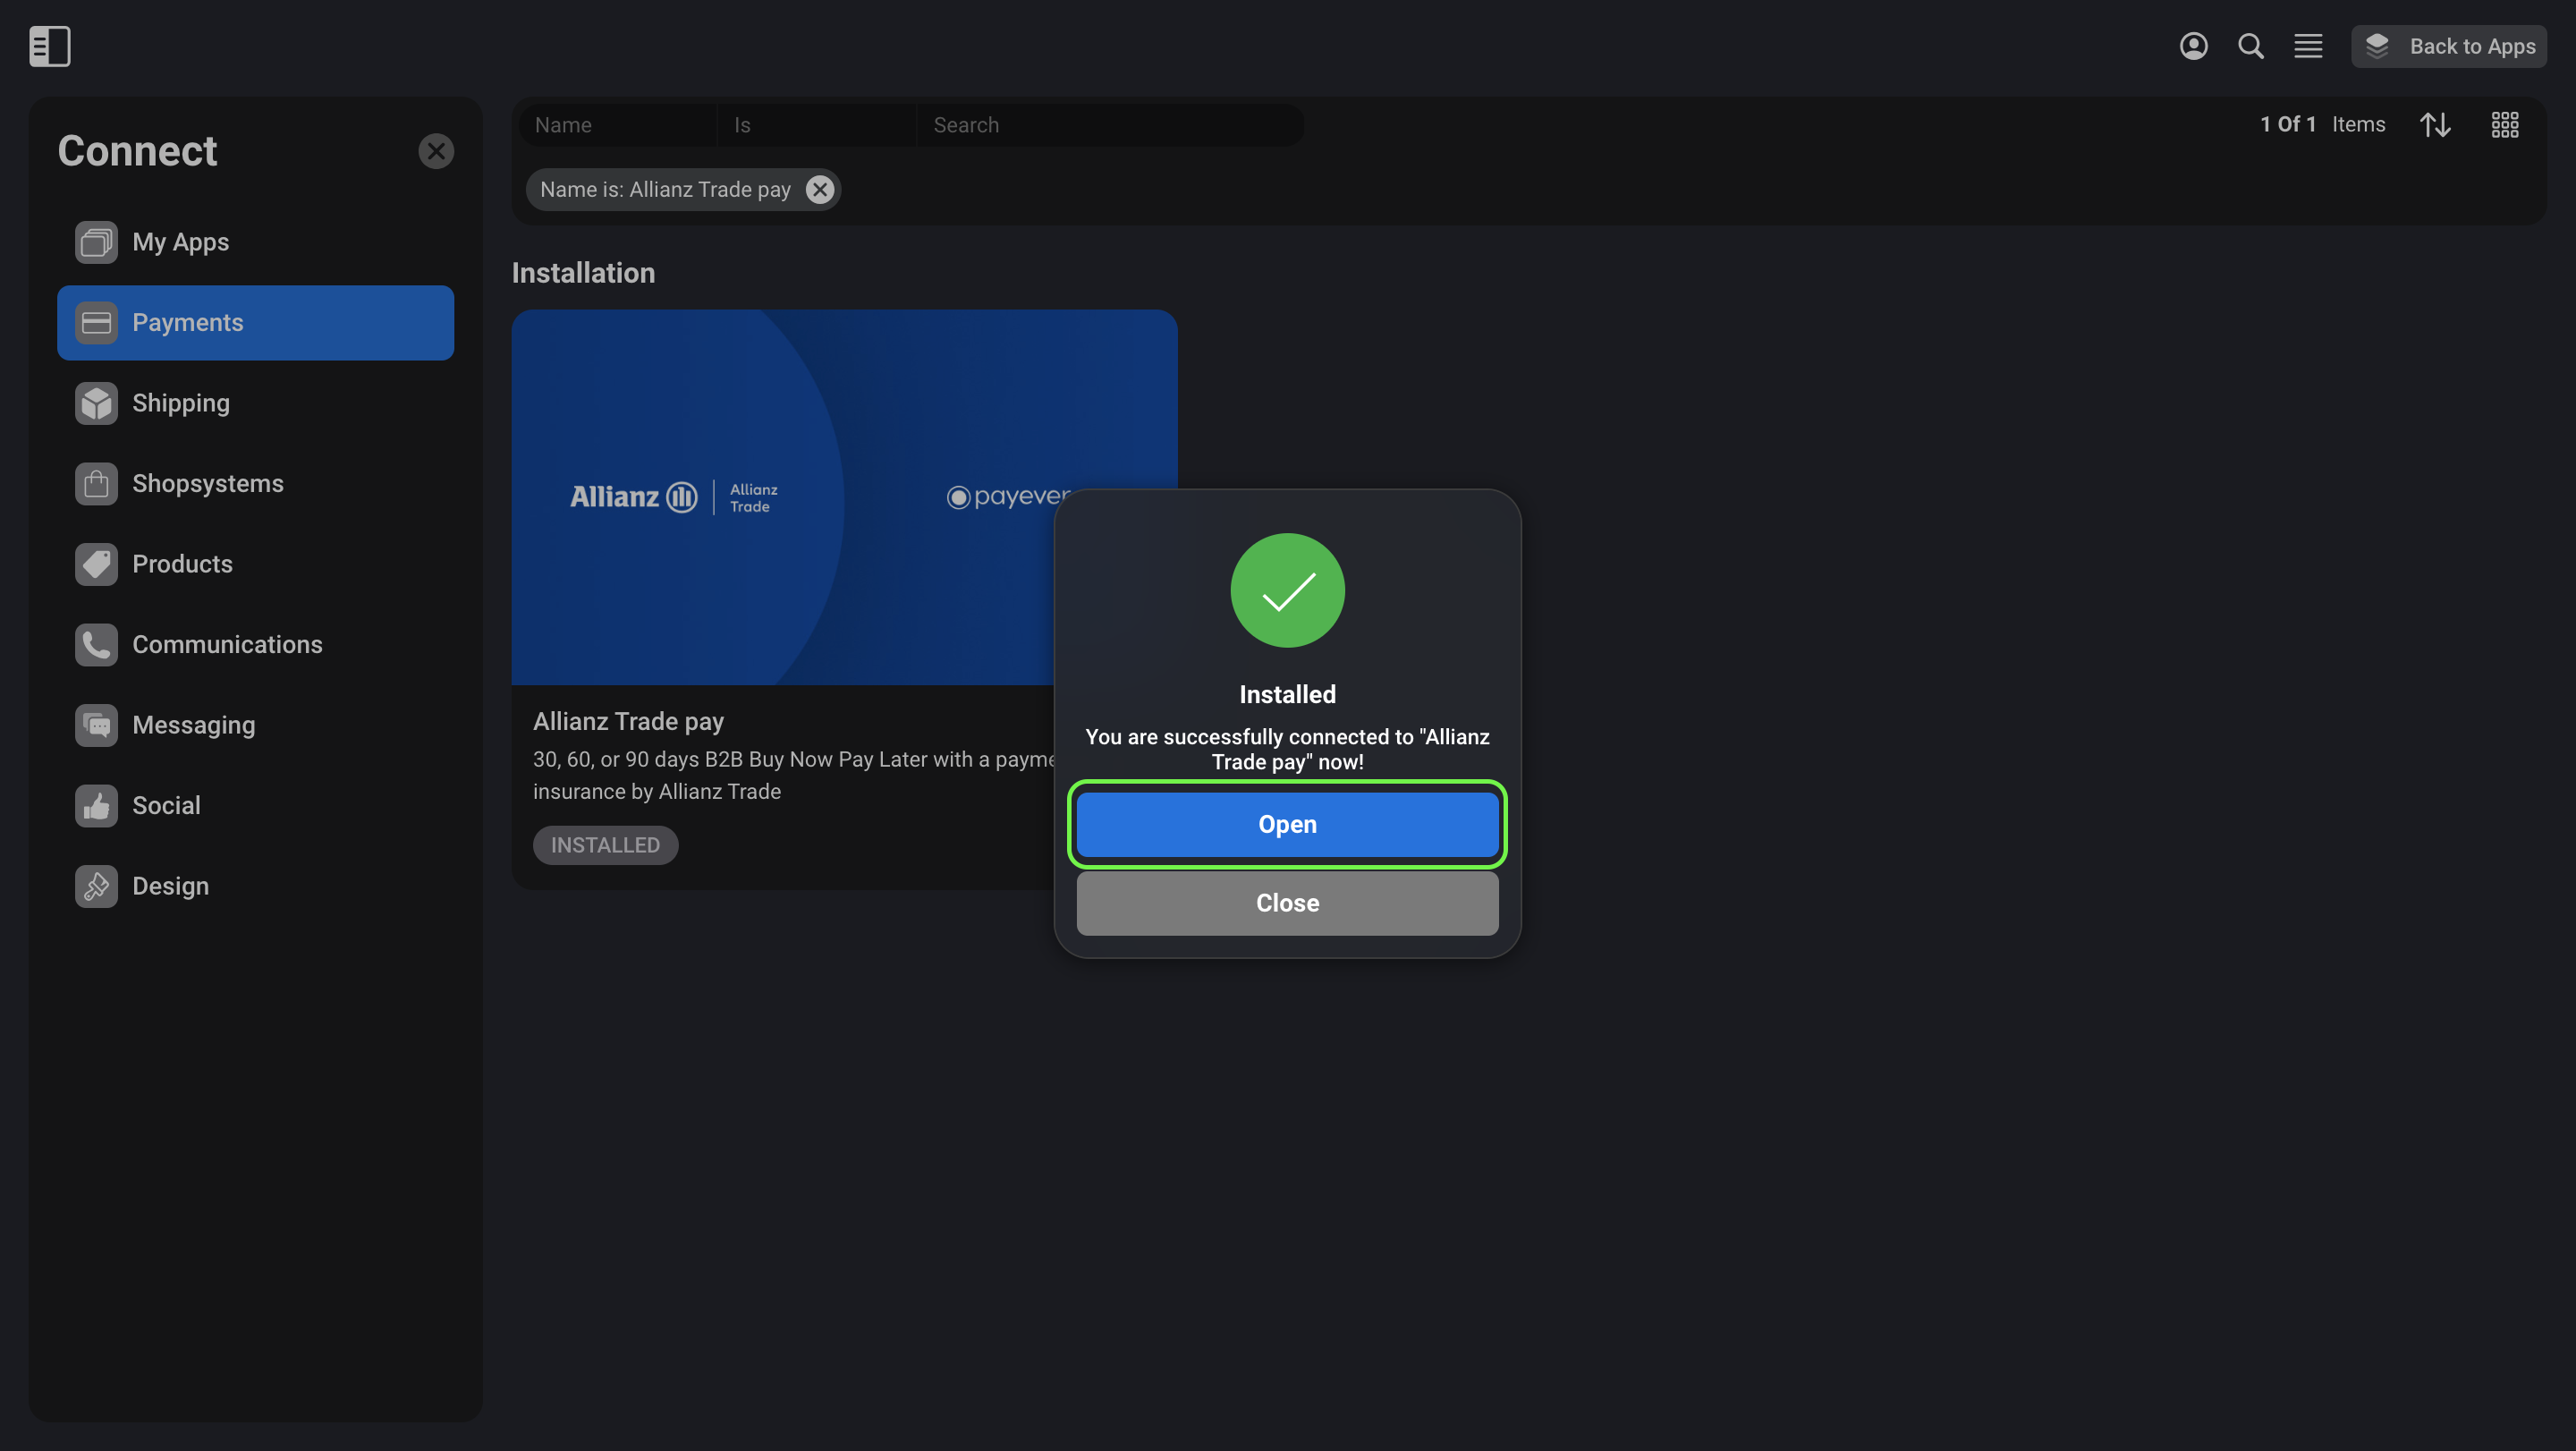Open My Apps category
Screen dimensions: 2576x1451
pos(255,242)
